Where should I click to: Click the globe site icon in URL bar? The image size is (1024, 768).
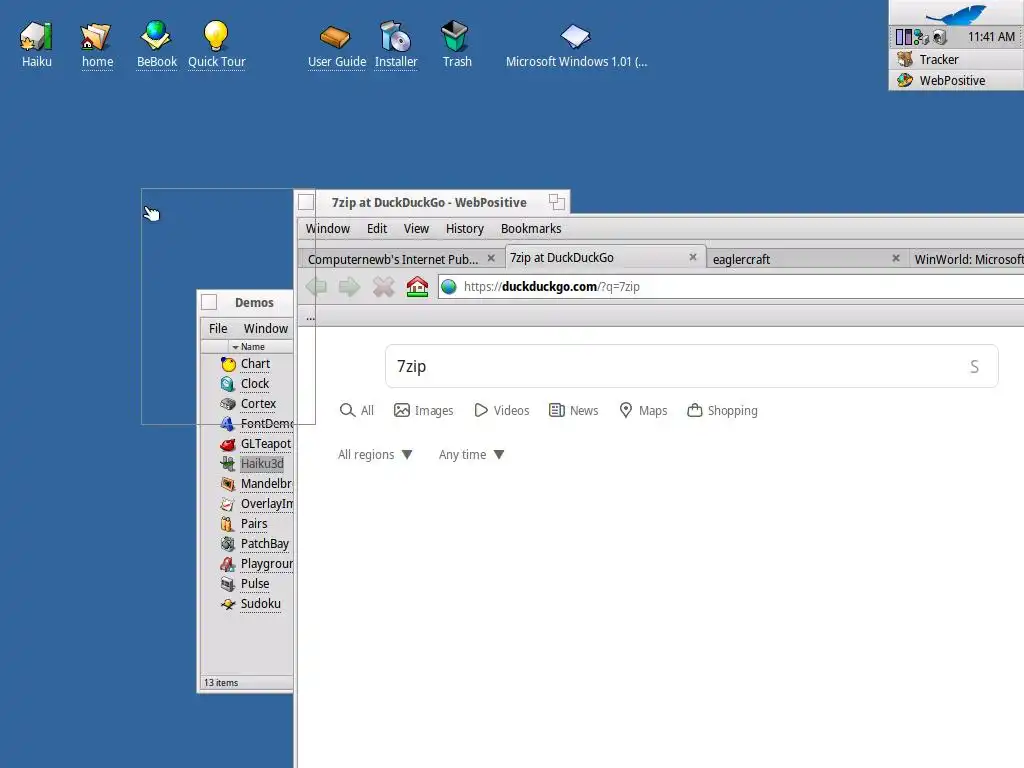449,287
